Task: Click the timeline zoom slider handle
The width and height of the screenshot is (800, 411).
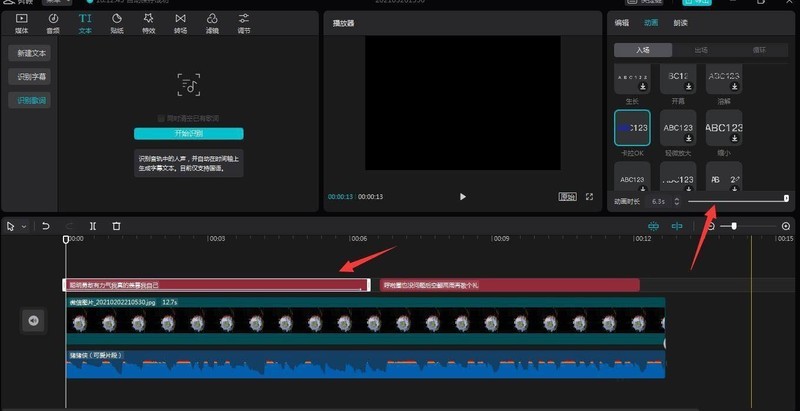Action: point(734,226)
